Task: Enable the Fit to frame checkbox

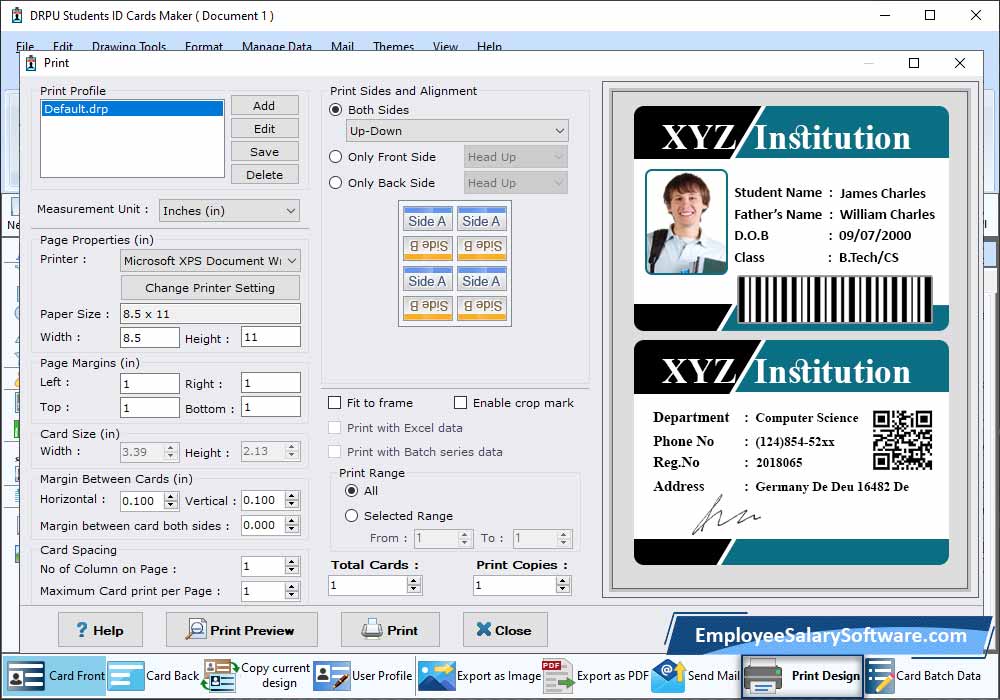Action: click(334, 403)
